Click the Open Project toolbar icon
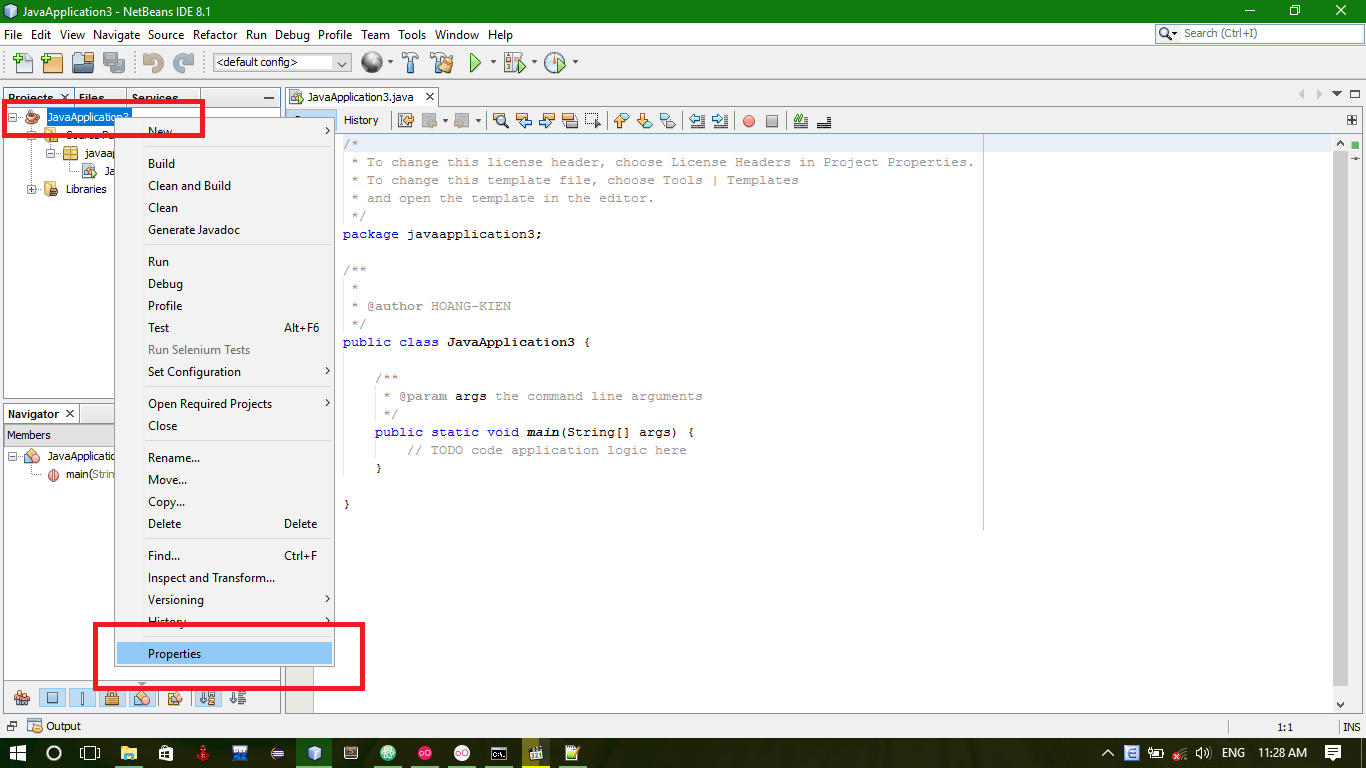 pyautogui.click(x=83, y=63)
